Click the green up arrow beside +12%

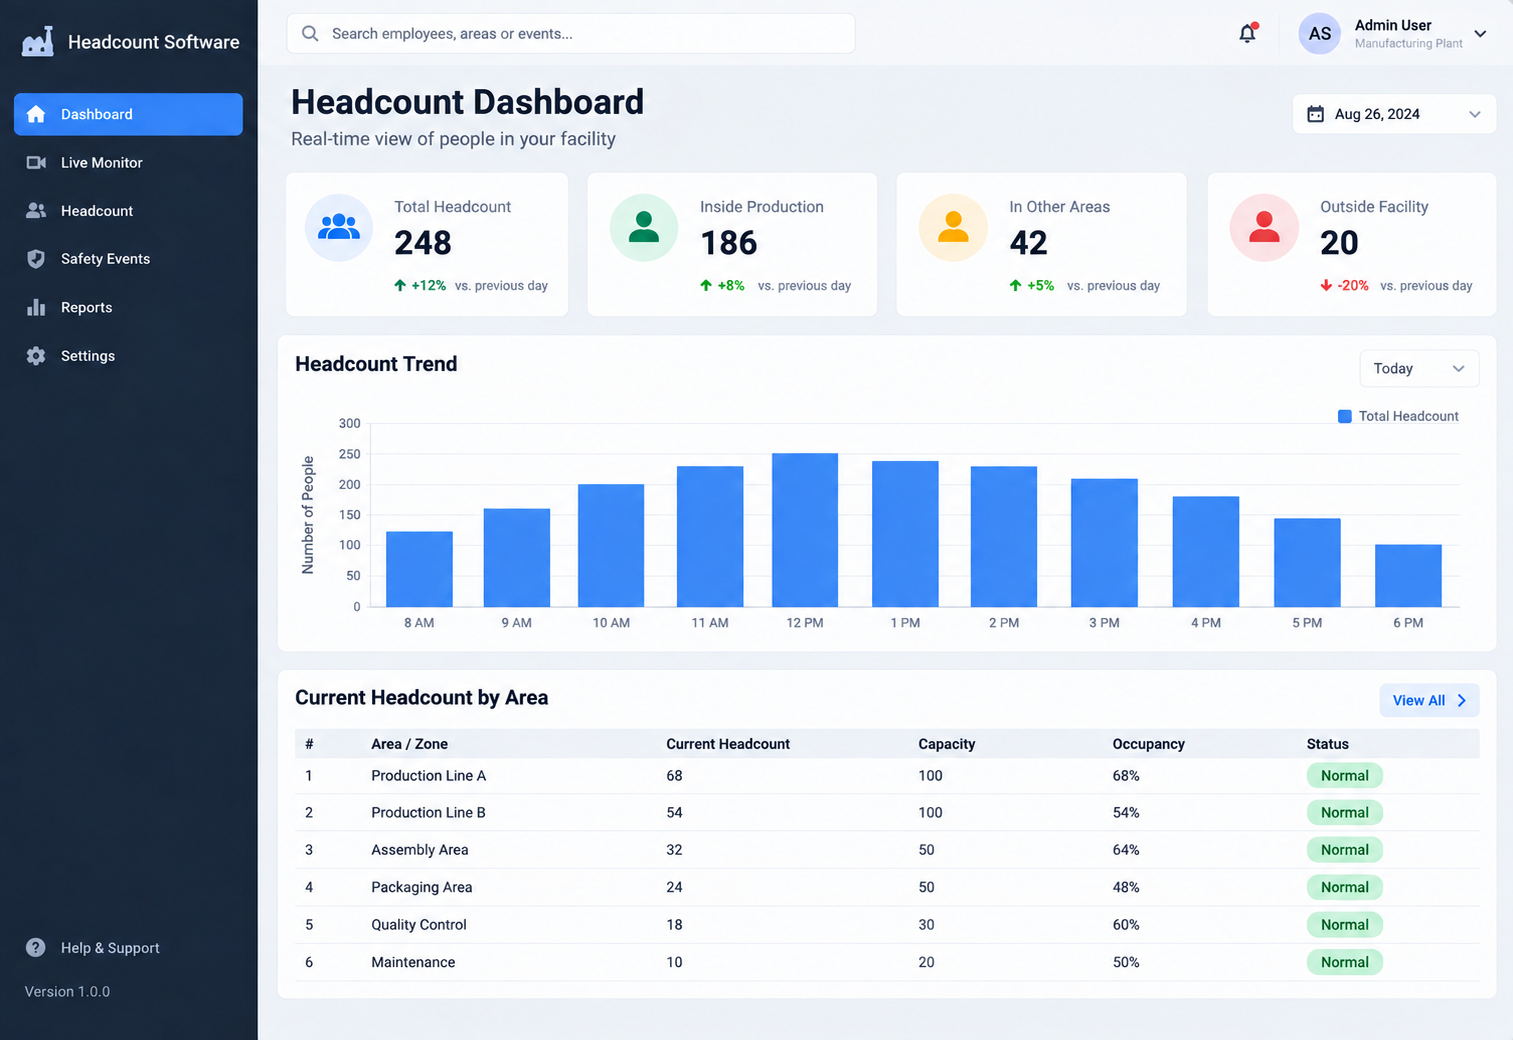400,285
